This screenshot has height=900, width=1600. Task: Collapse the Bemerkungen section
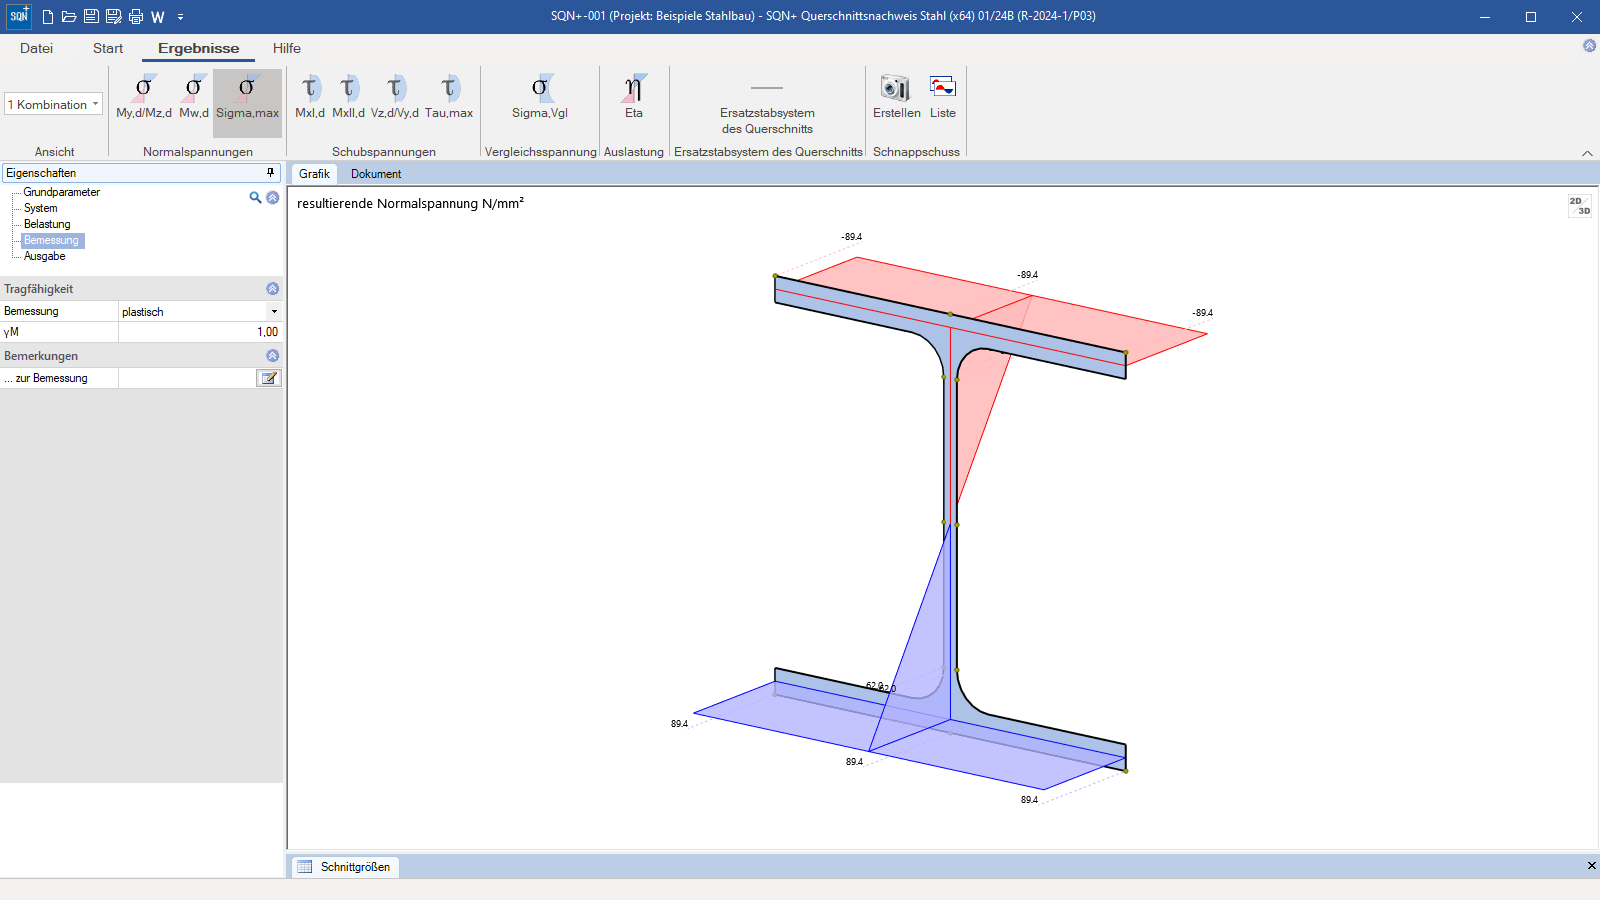point(272,356)
